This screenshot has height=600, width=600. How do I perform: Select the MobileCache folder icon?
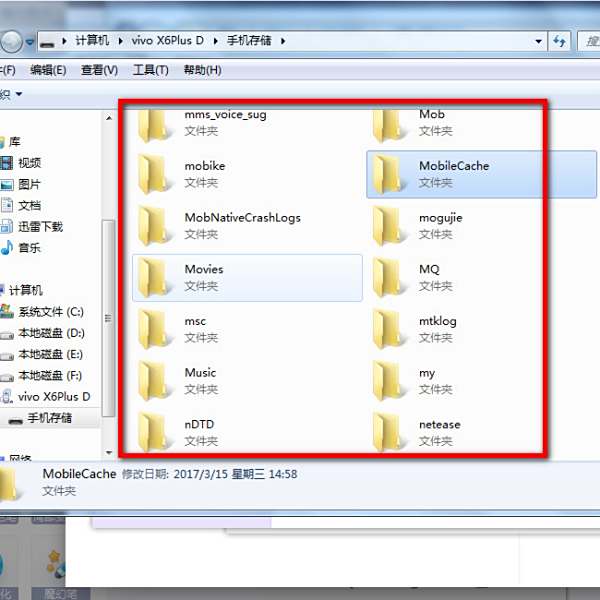(x=389, y=174)
